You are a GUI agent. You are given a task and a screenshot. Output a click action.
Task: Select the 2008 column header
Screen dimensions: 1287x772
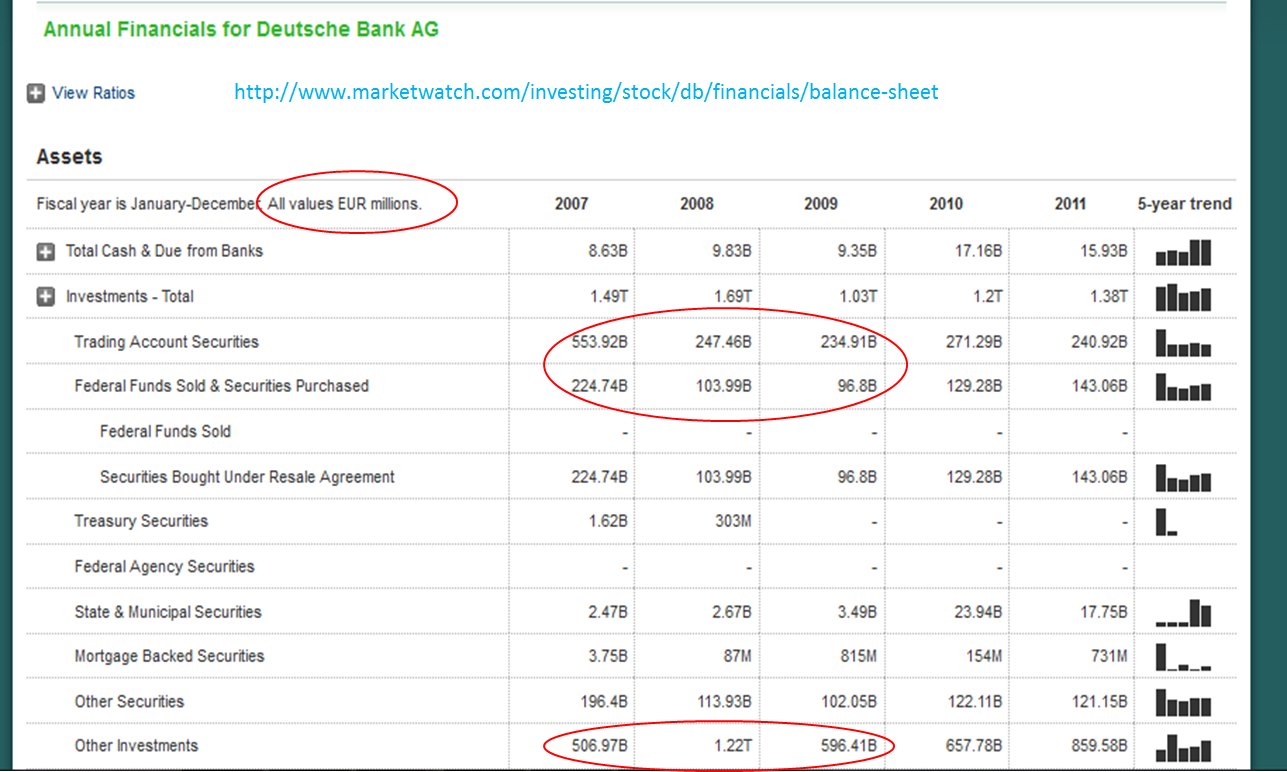coord(697,204)
